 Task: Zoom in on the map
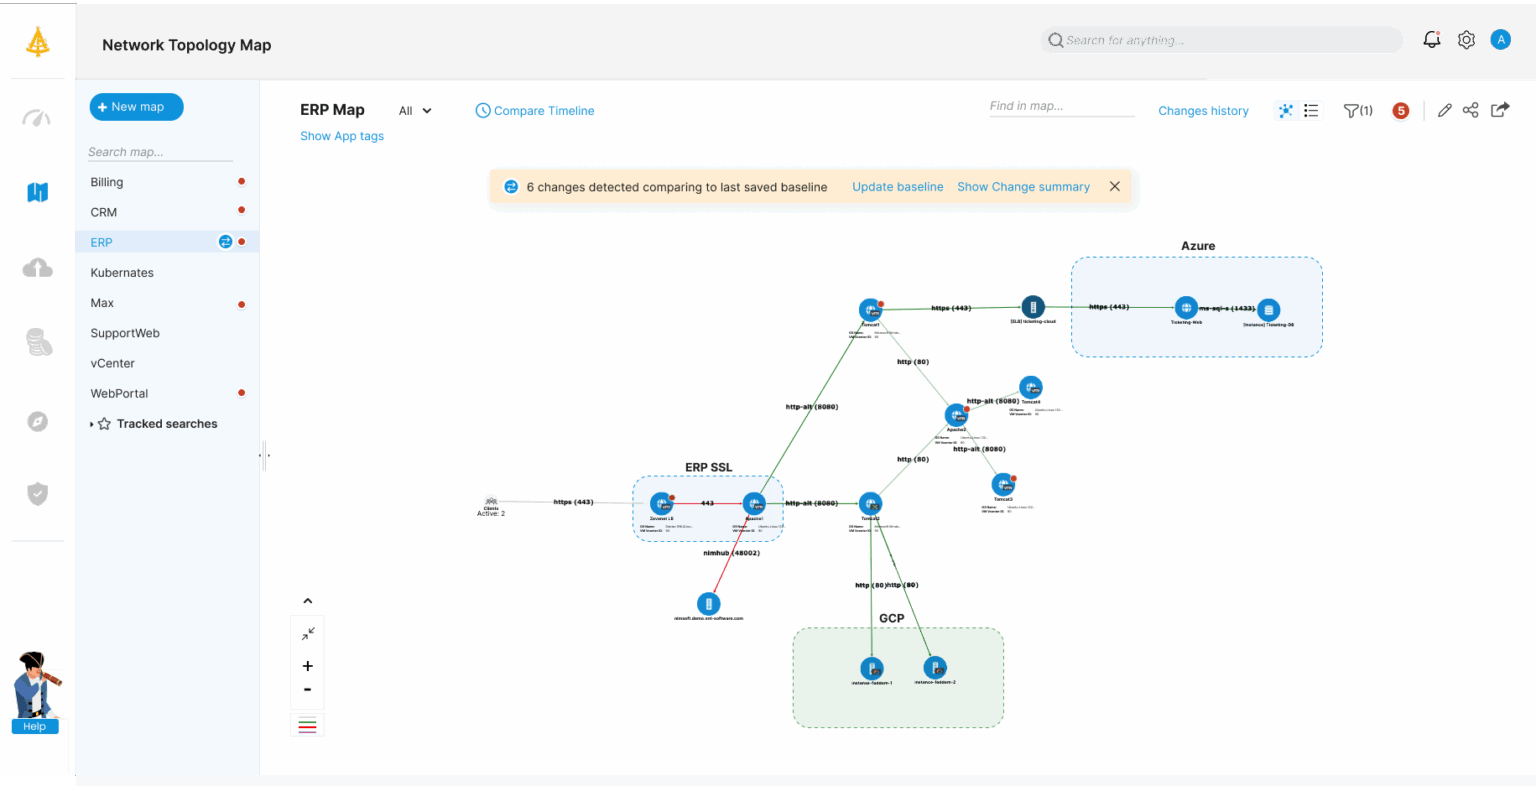coord(308,666)
